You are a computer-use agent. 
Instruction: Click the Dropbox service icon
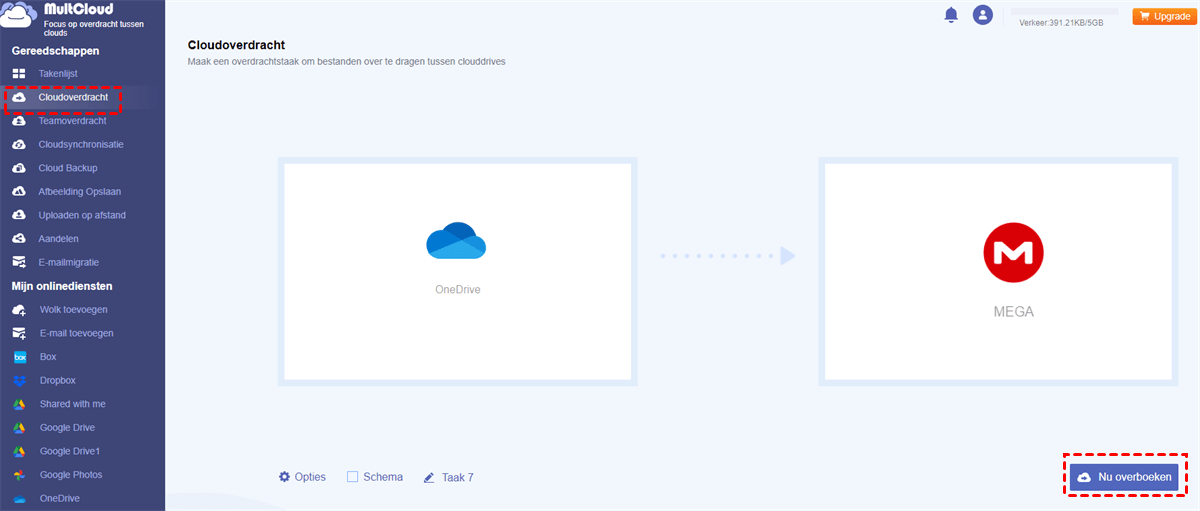pos(19,381)
